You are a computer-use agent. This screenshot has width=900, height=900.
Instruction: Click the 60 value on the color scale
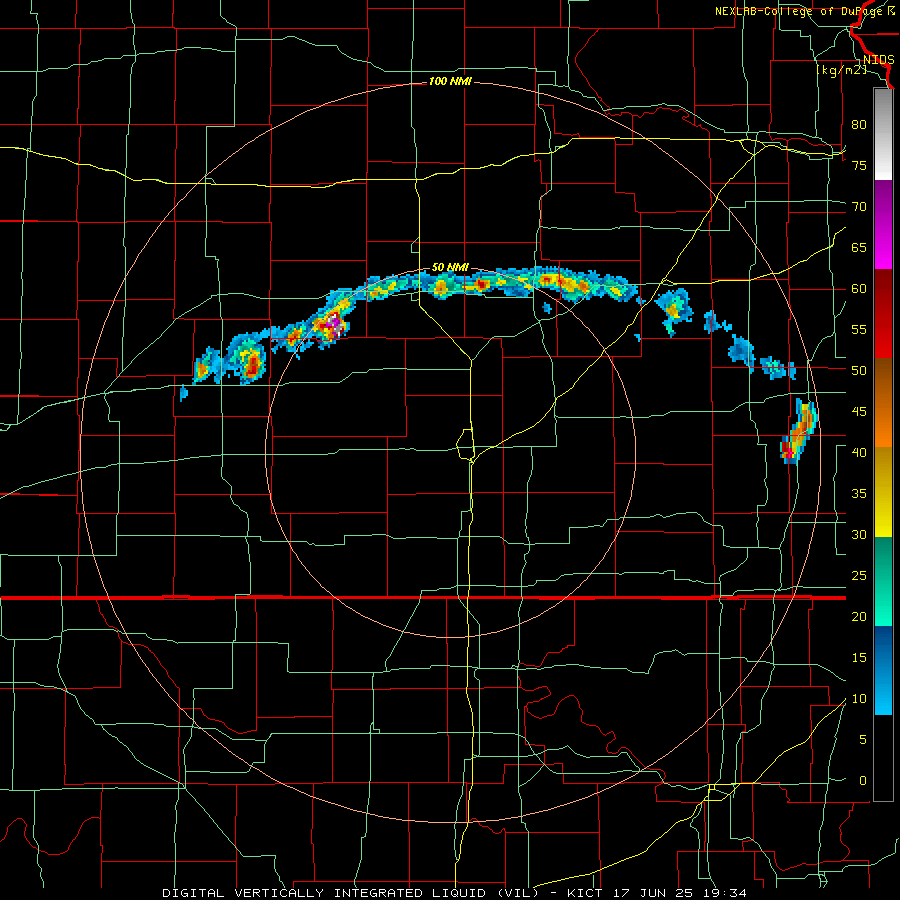click(x=859, y=289)
